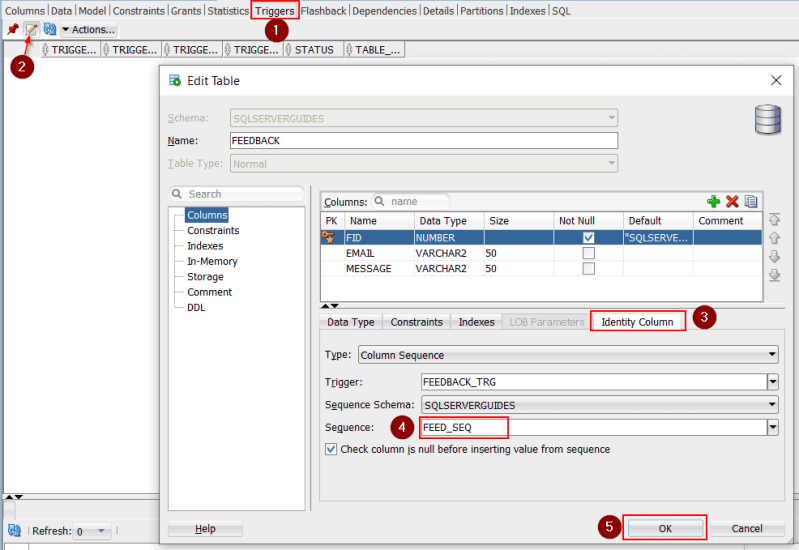
Task: Click the Trigger FEEDBACK_TRG field
Action: tap(594, 382)
